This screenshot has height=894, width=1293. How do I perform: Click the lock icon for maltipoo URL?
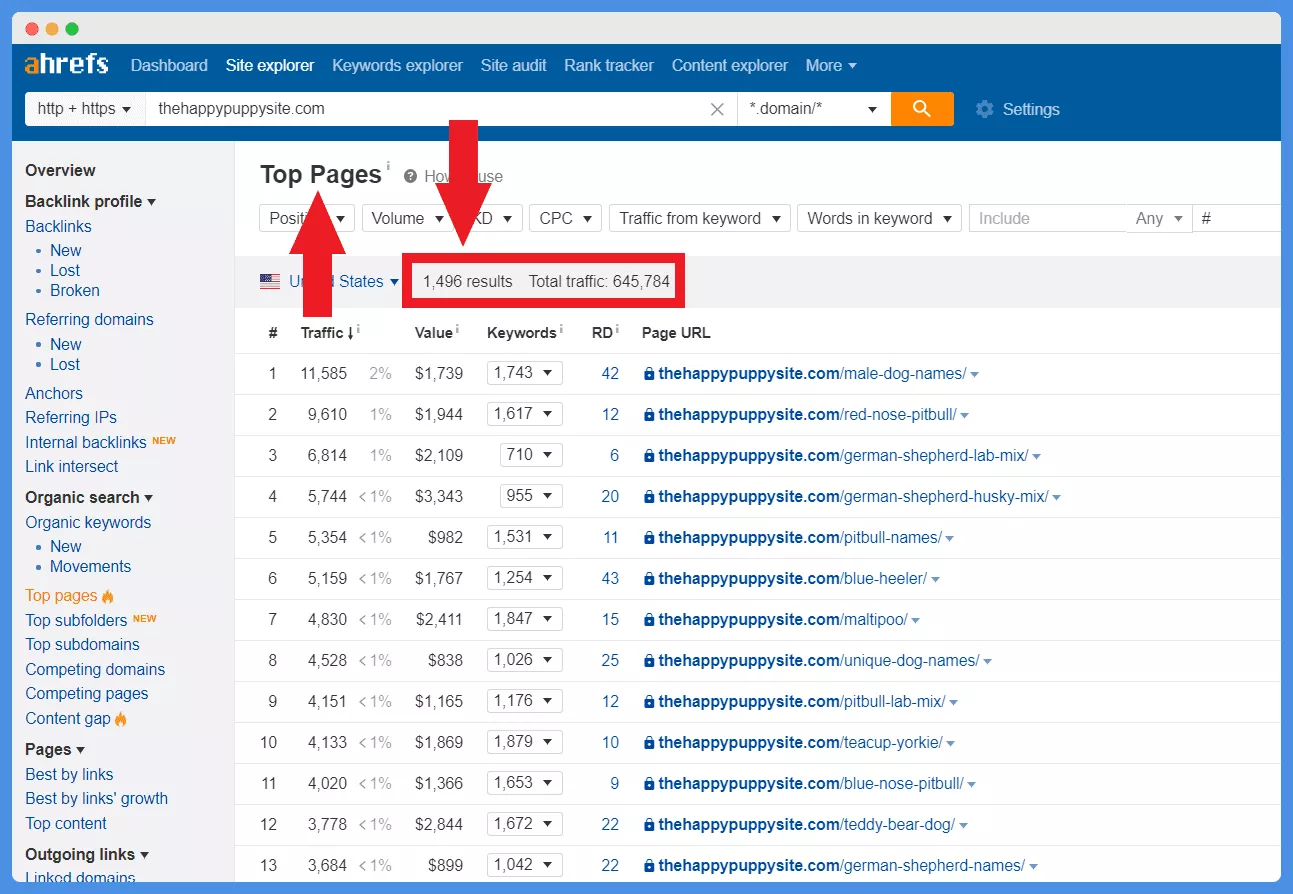pos(649,620)
